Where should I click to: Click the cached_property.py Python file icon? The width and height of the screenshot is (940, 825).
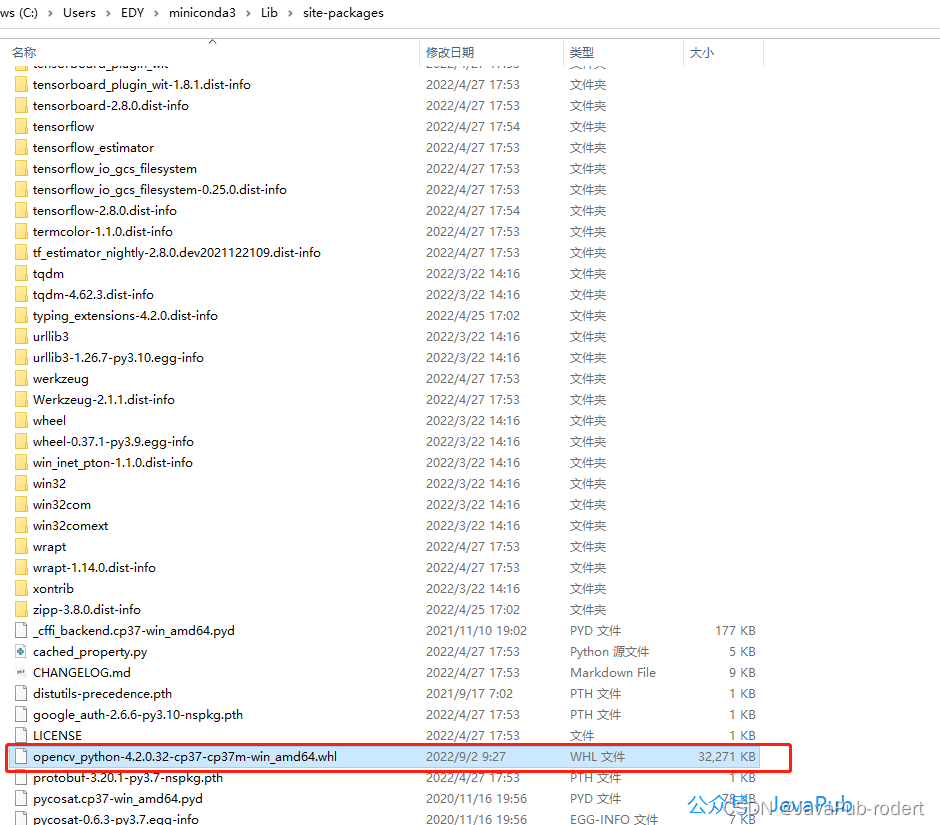[22, 651]
